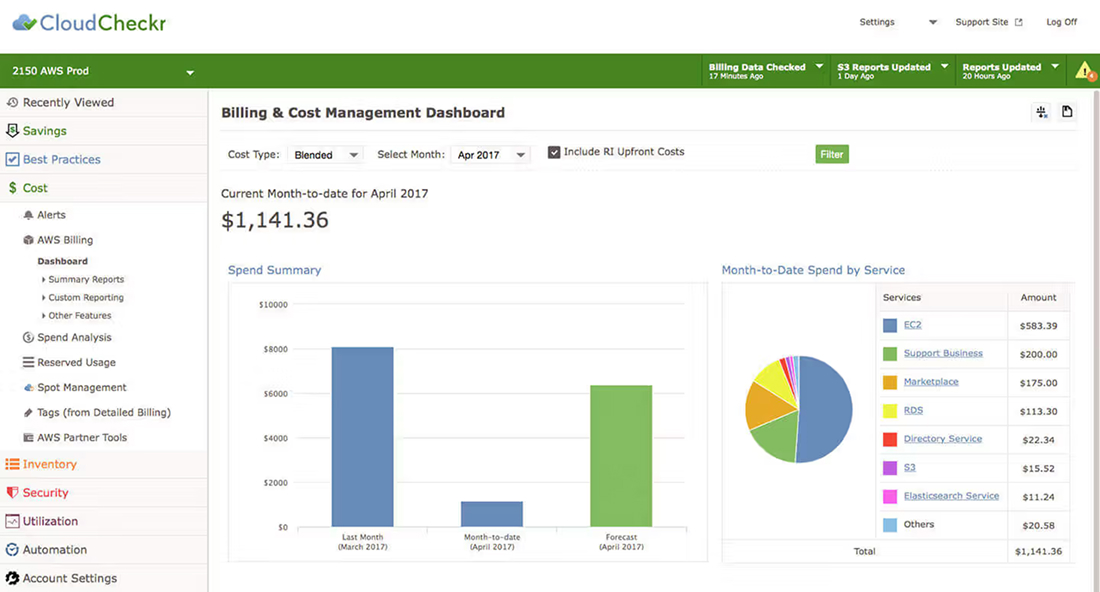The height and width of the screenshot is (592, 1100).
Task: Click the Savings piggy icon
Action: point(12,131)
